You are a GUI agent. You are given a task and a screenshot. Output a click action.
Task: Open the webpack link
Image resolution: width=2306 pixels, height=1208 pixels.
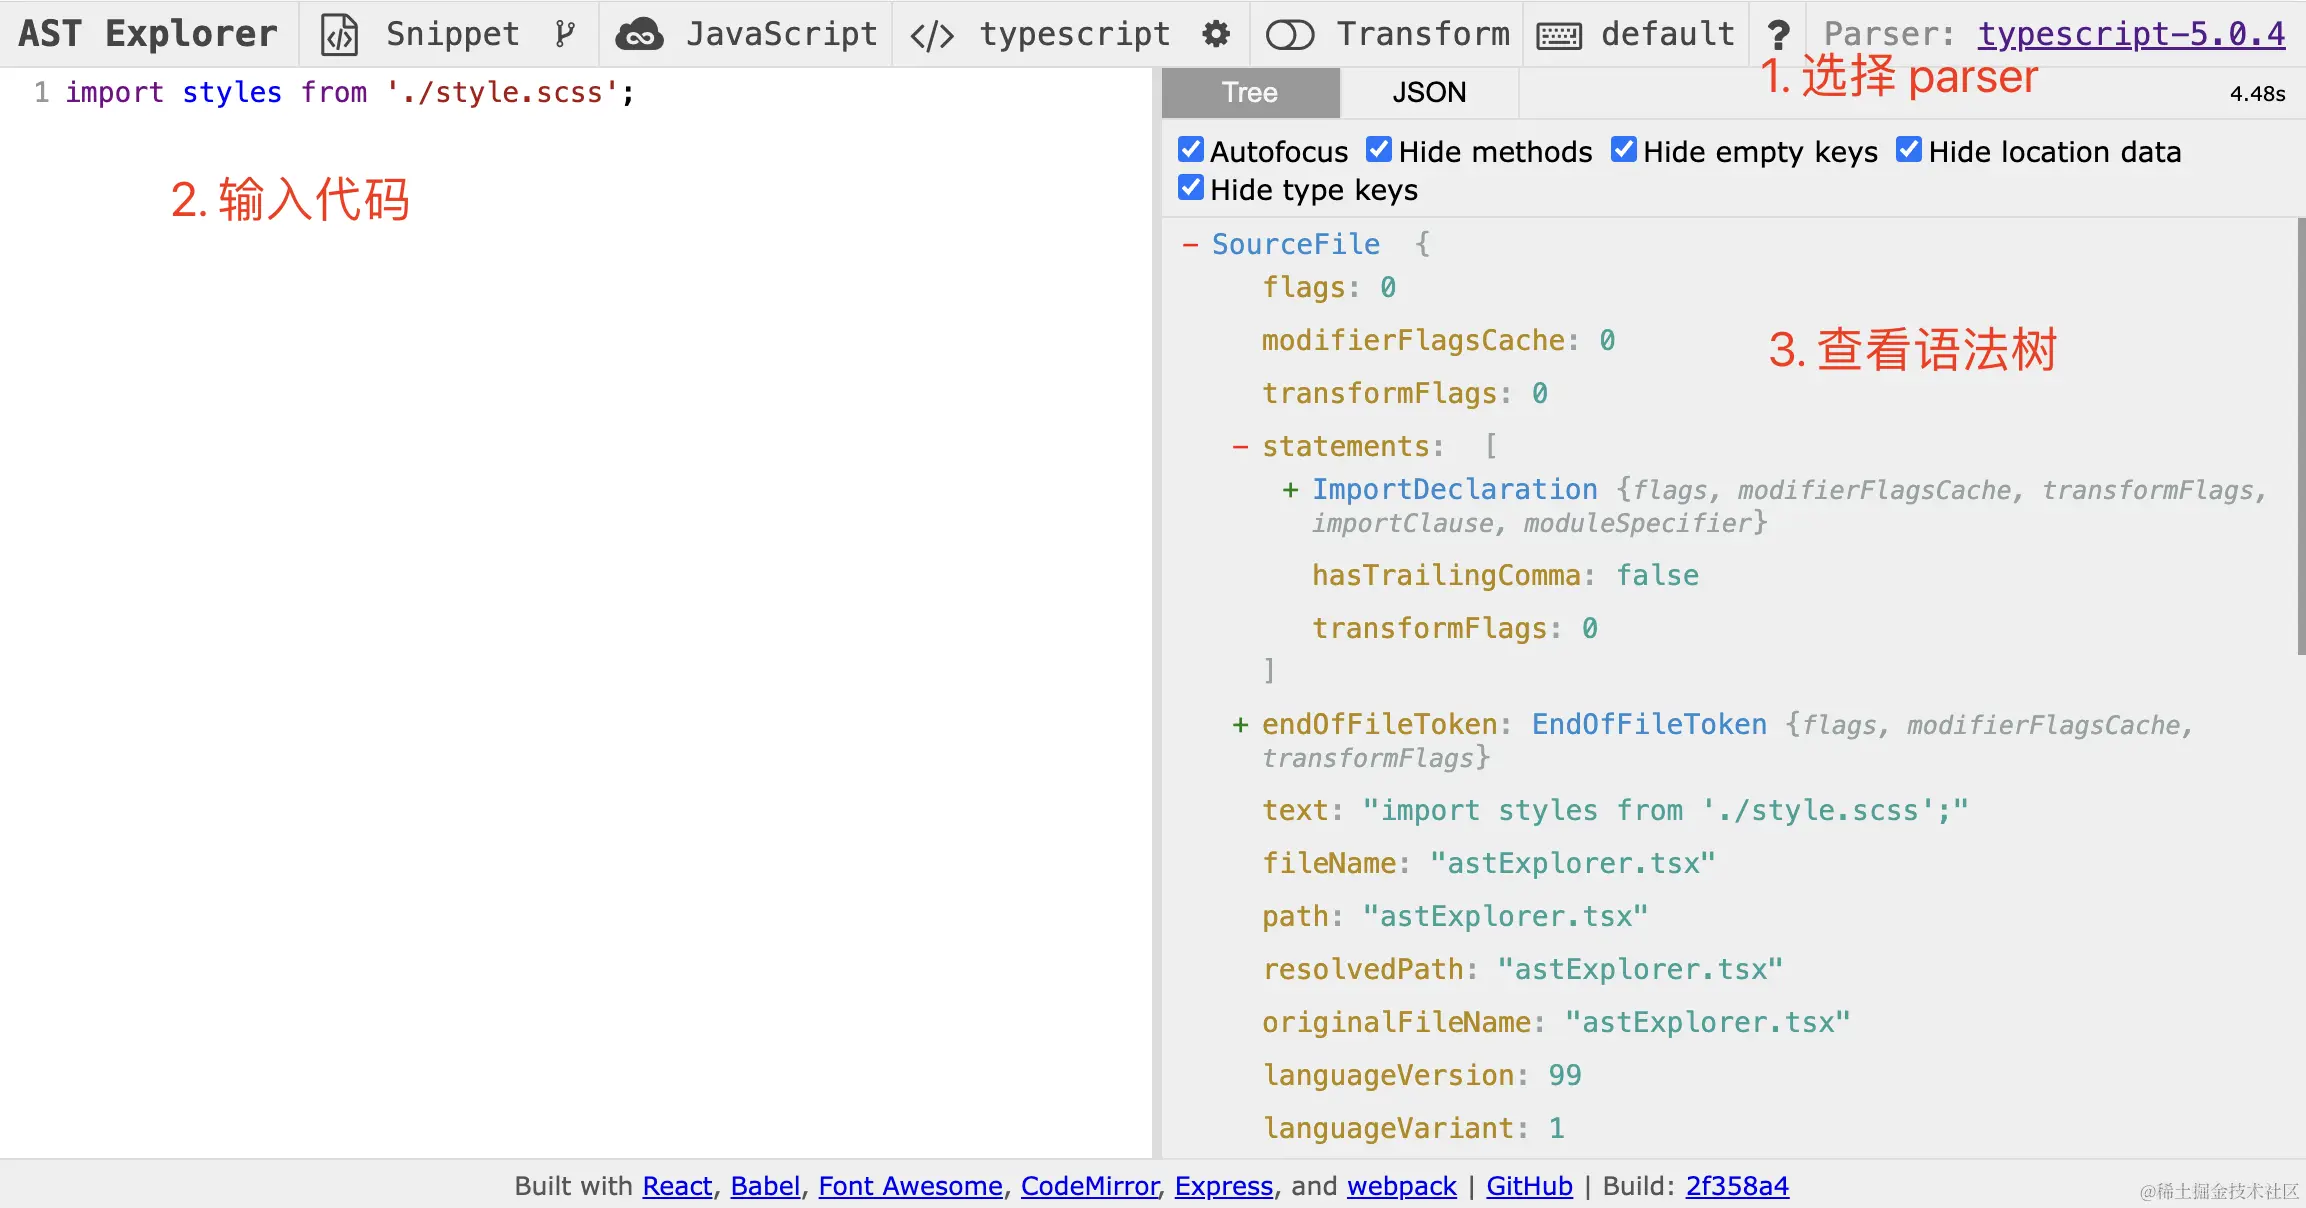point(1402,1186)
